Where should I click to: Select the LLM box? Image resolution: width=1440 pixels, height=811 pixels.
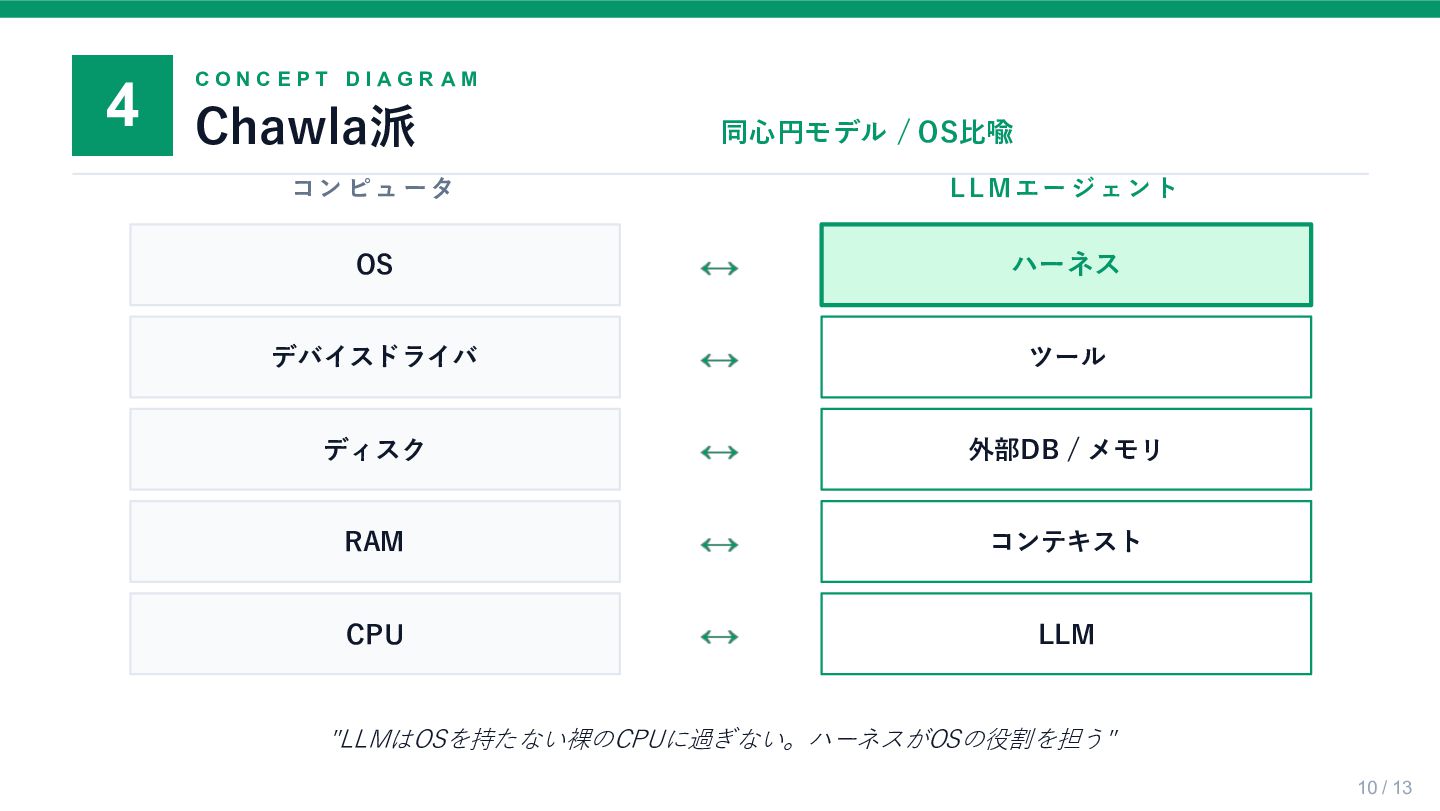(x=1066, y=634)
